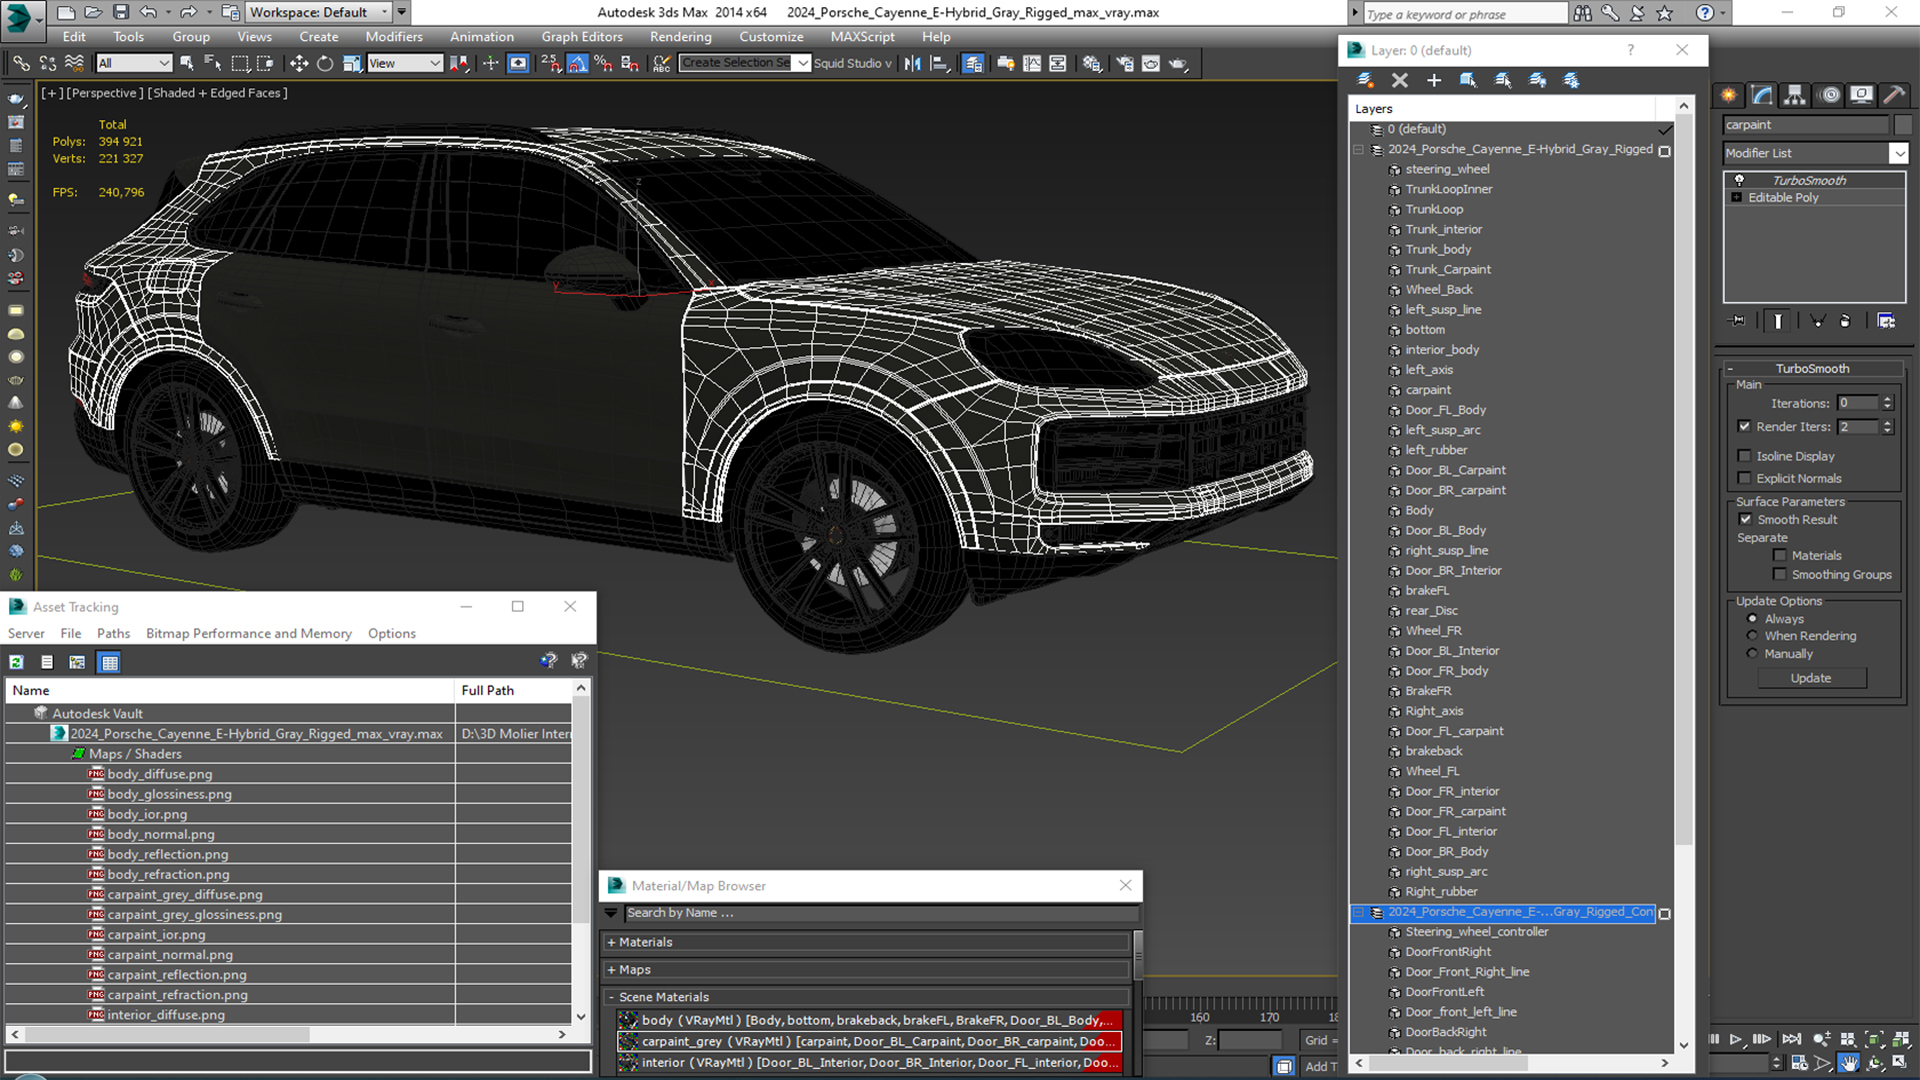This screenshot has height=1080, width=1920.
Task: Click the Save File disk icon
Action: (120, 12)
